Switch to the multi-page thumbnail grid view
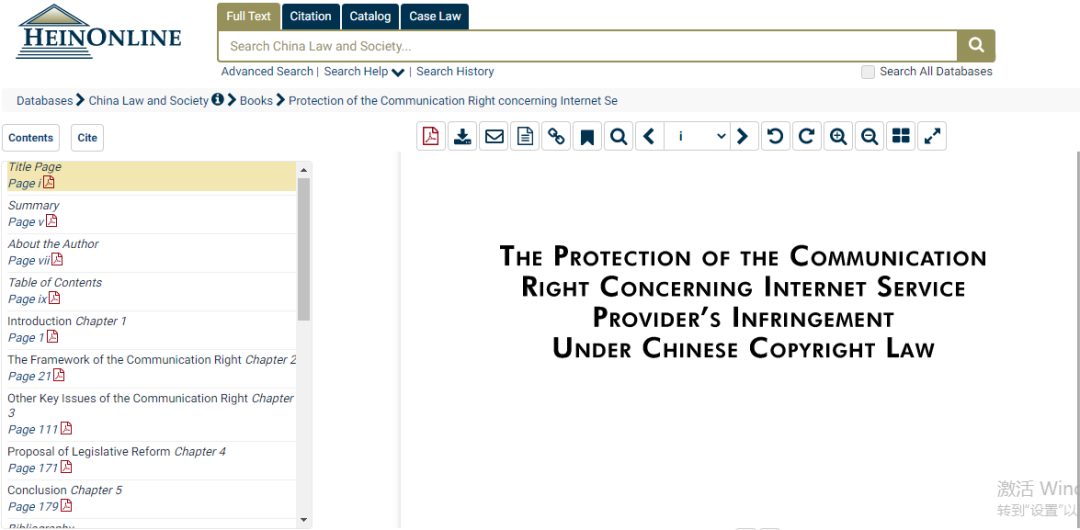1080x530 pixels. (901, 137)
